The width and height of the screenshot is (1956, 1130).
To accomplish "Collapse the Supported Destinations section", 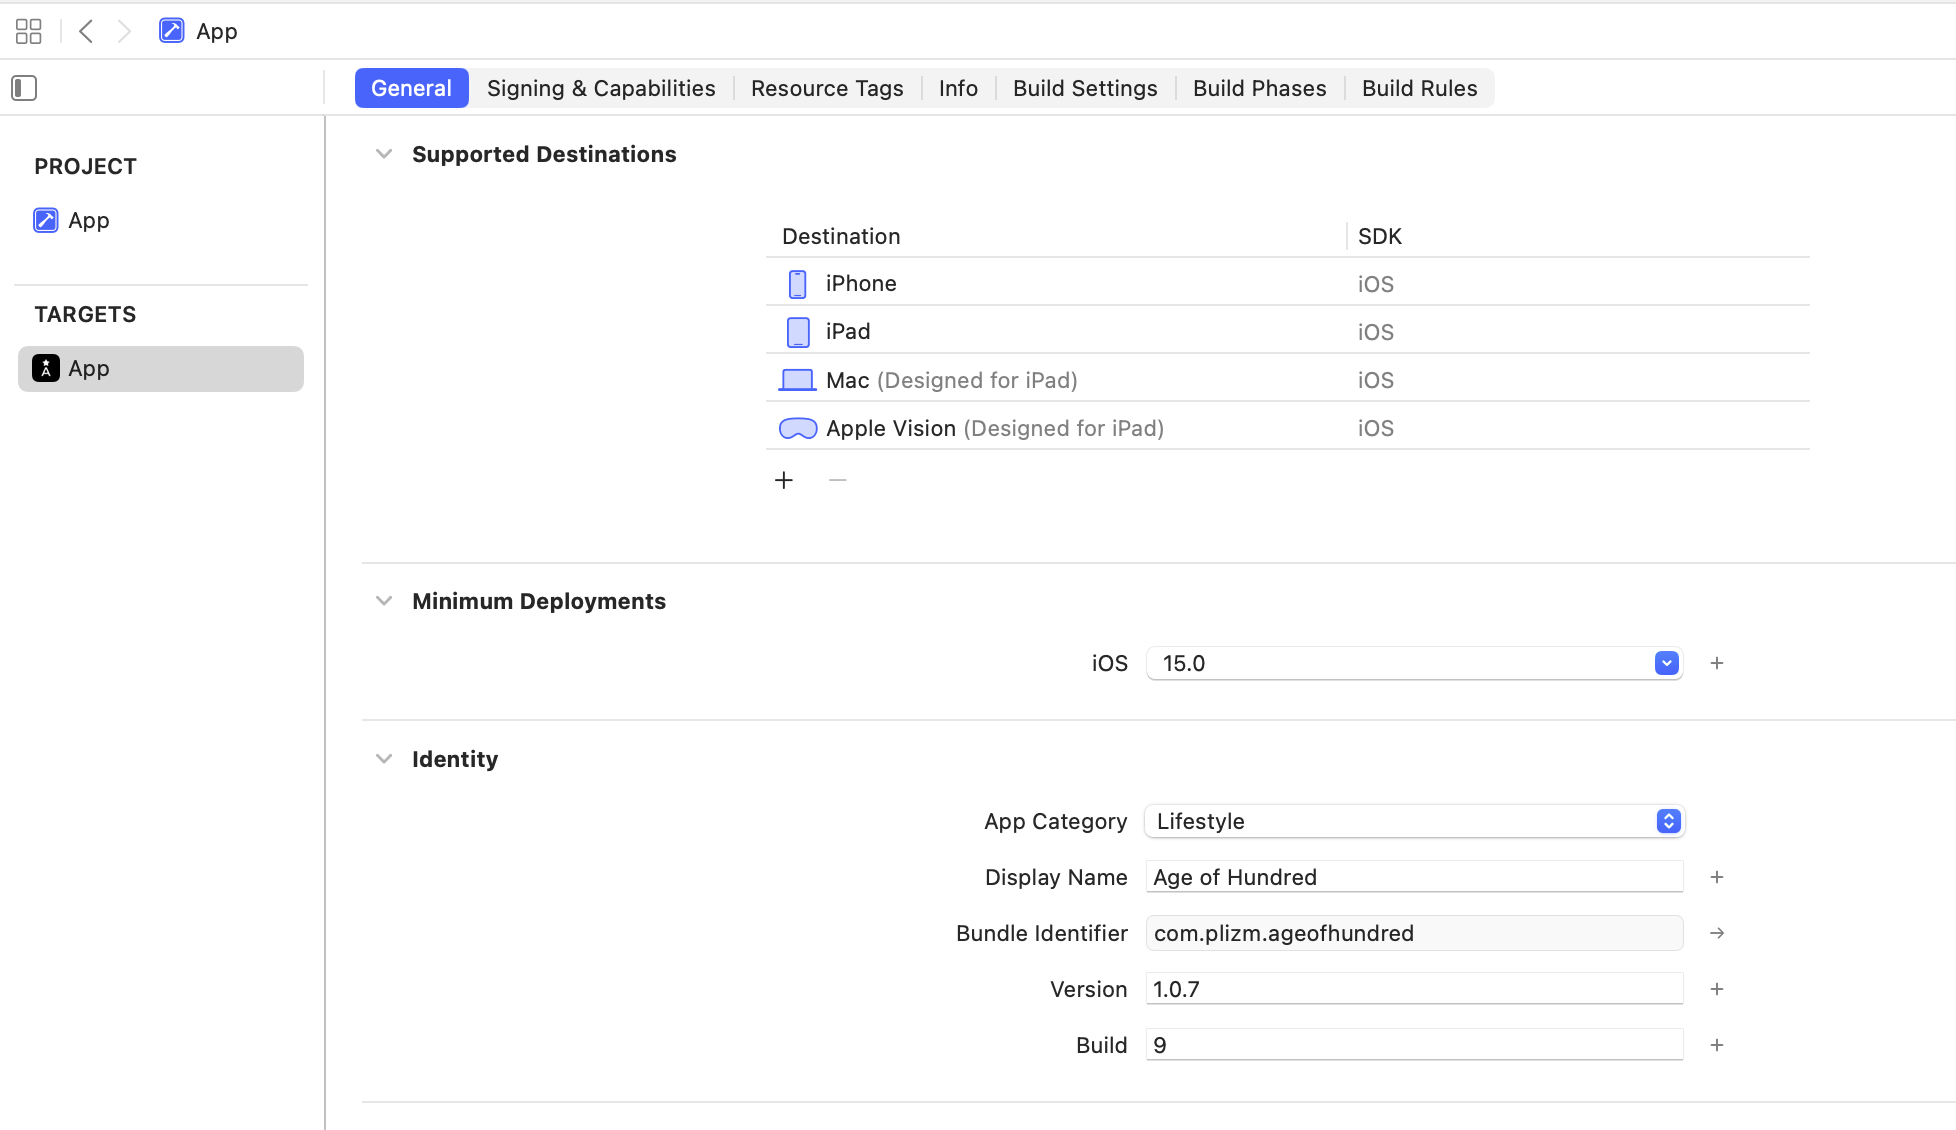I will point(384,154).
